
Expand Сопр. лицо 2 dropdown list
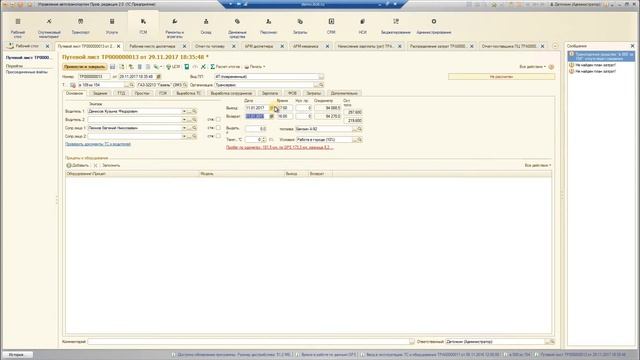[x=184, y=136]
